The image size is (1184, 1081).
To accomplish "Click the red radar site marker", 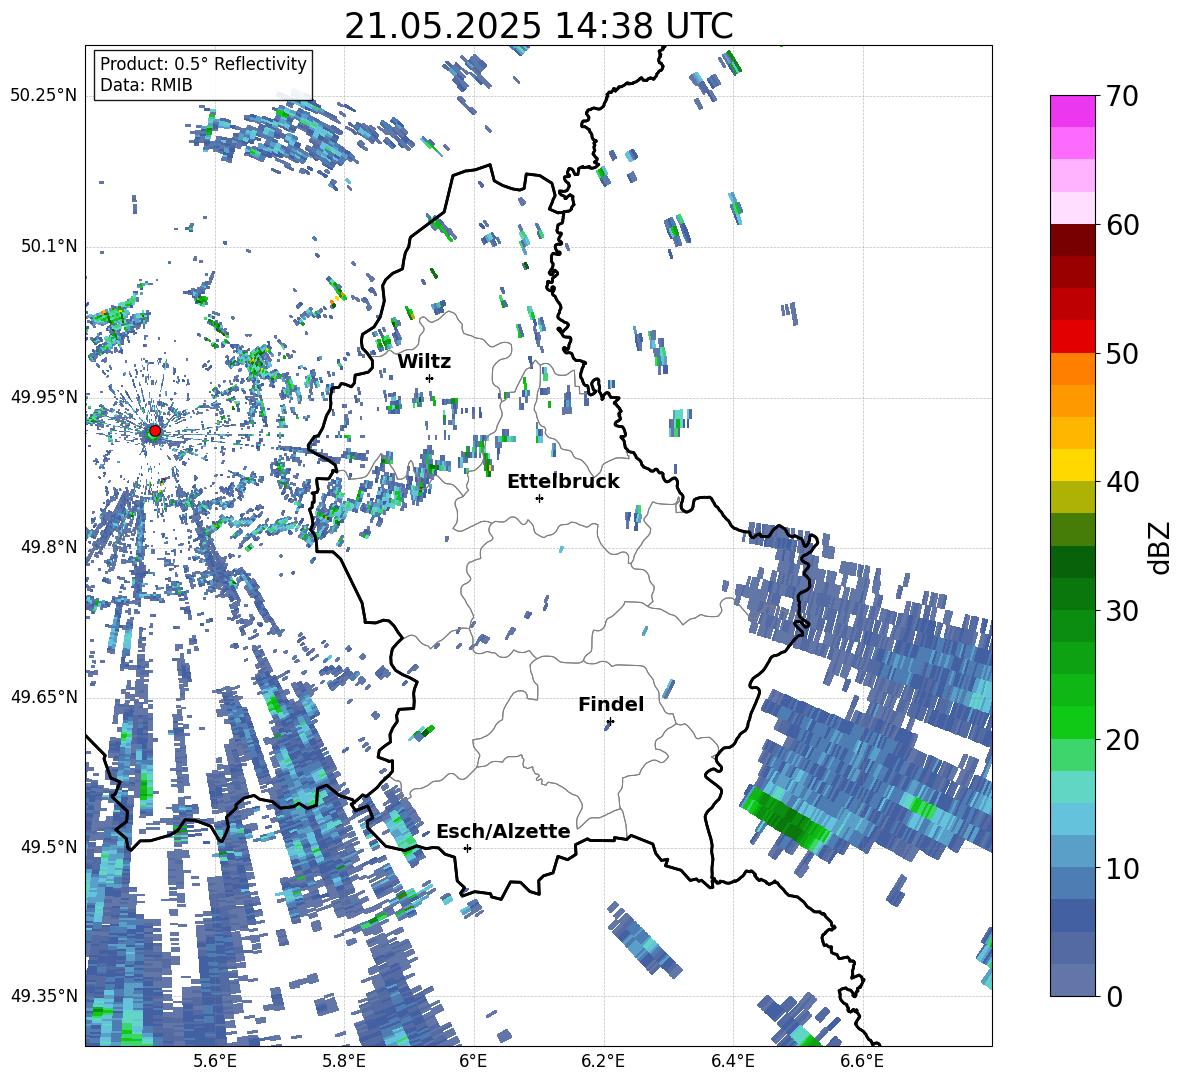I will (155, 430).
